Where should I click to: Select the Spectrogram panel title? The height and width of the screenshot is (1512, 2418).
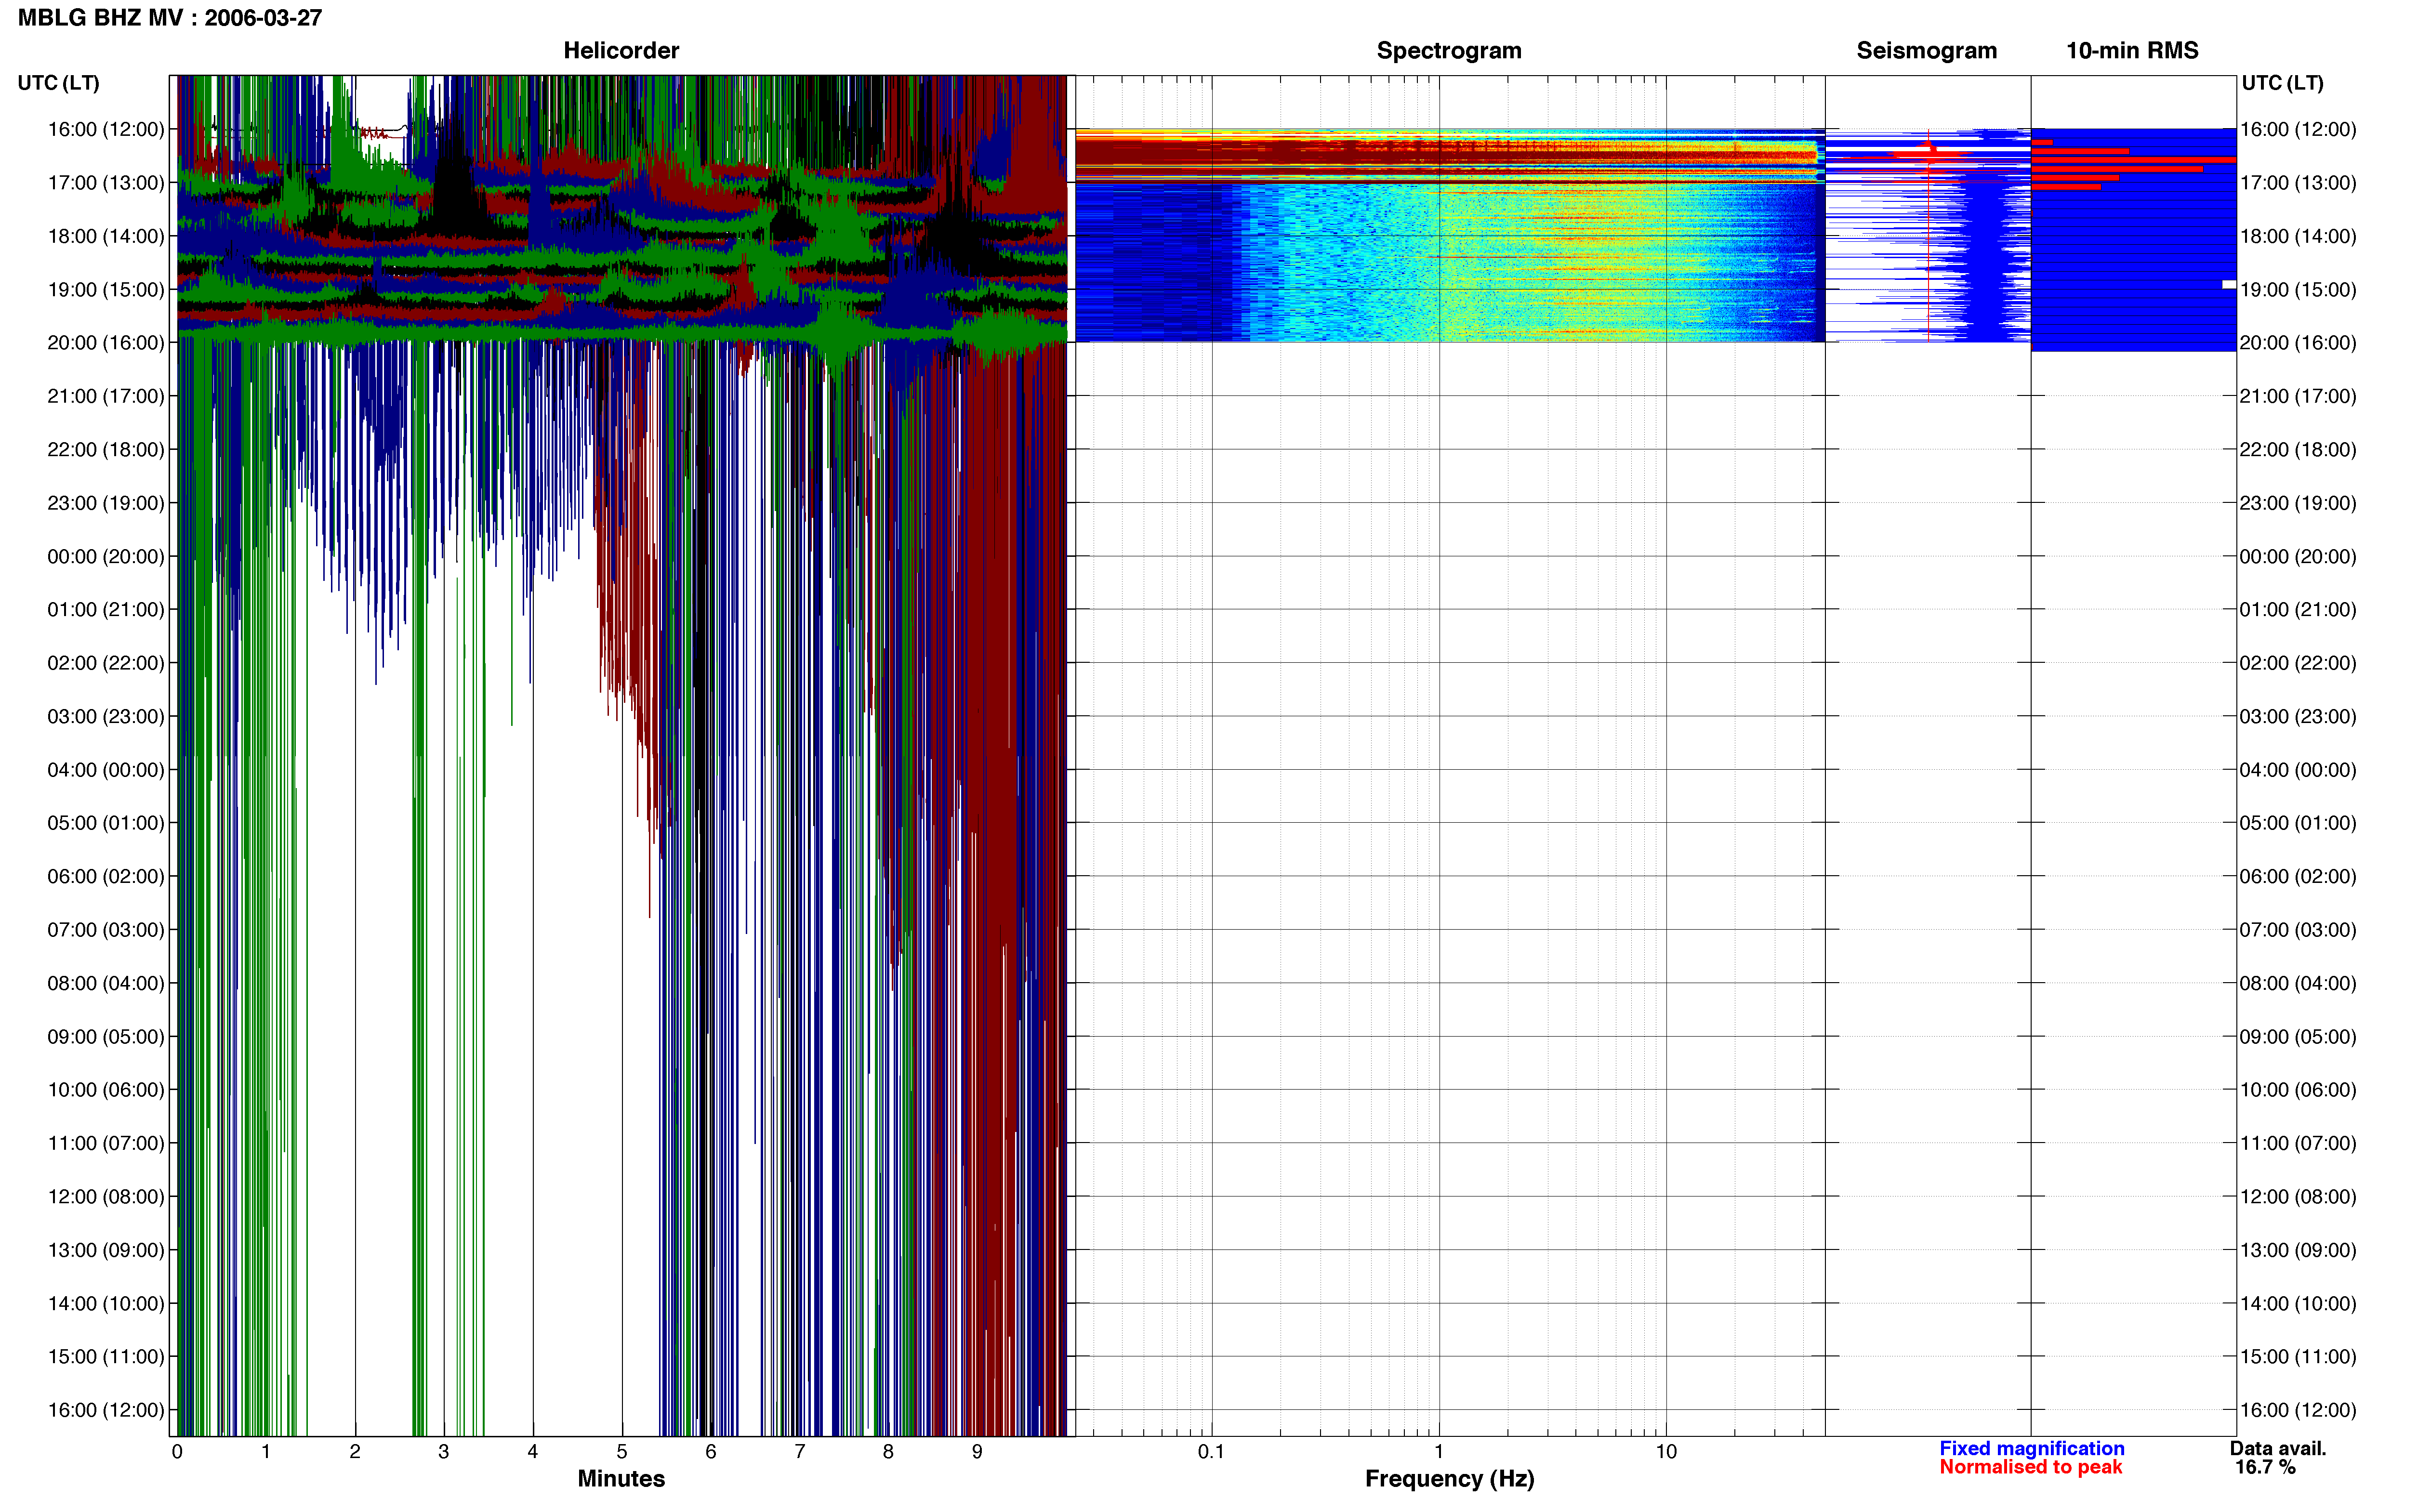coord(1449,51)
